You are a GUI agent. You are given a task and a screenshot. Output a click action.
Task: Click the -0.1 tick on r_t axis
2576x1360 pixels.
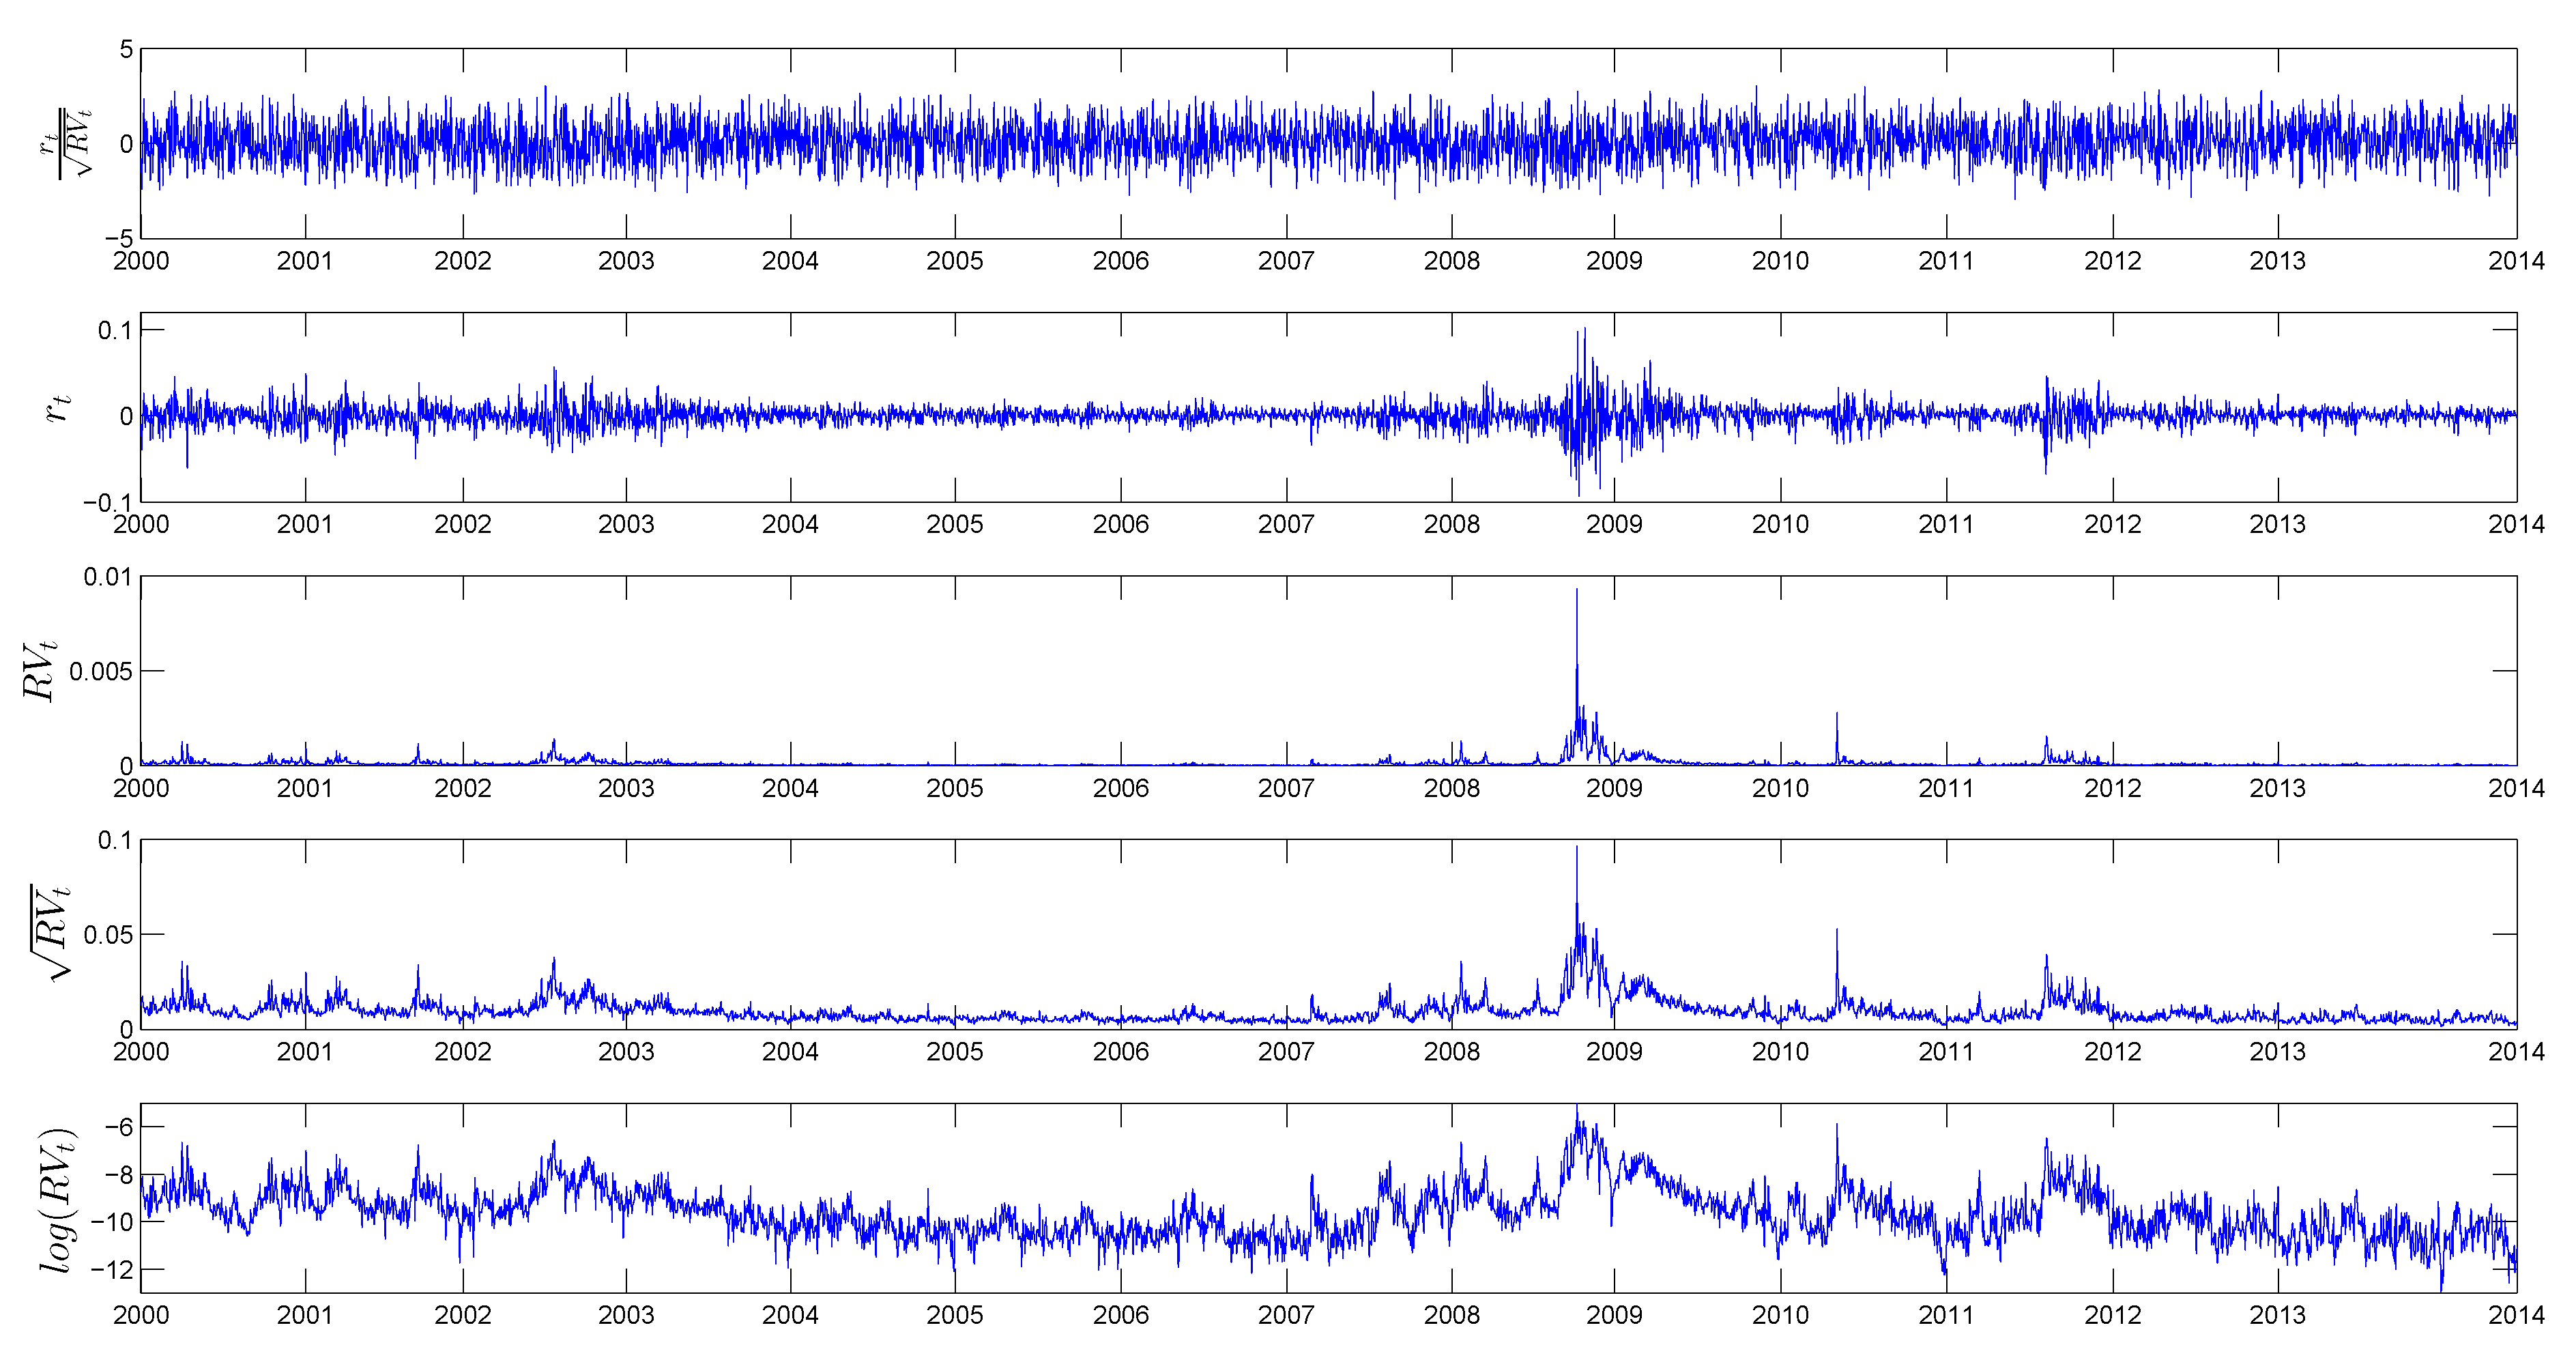point(107,503)
